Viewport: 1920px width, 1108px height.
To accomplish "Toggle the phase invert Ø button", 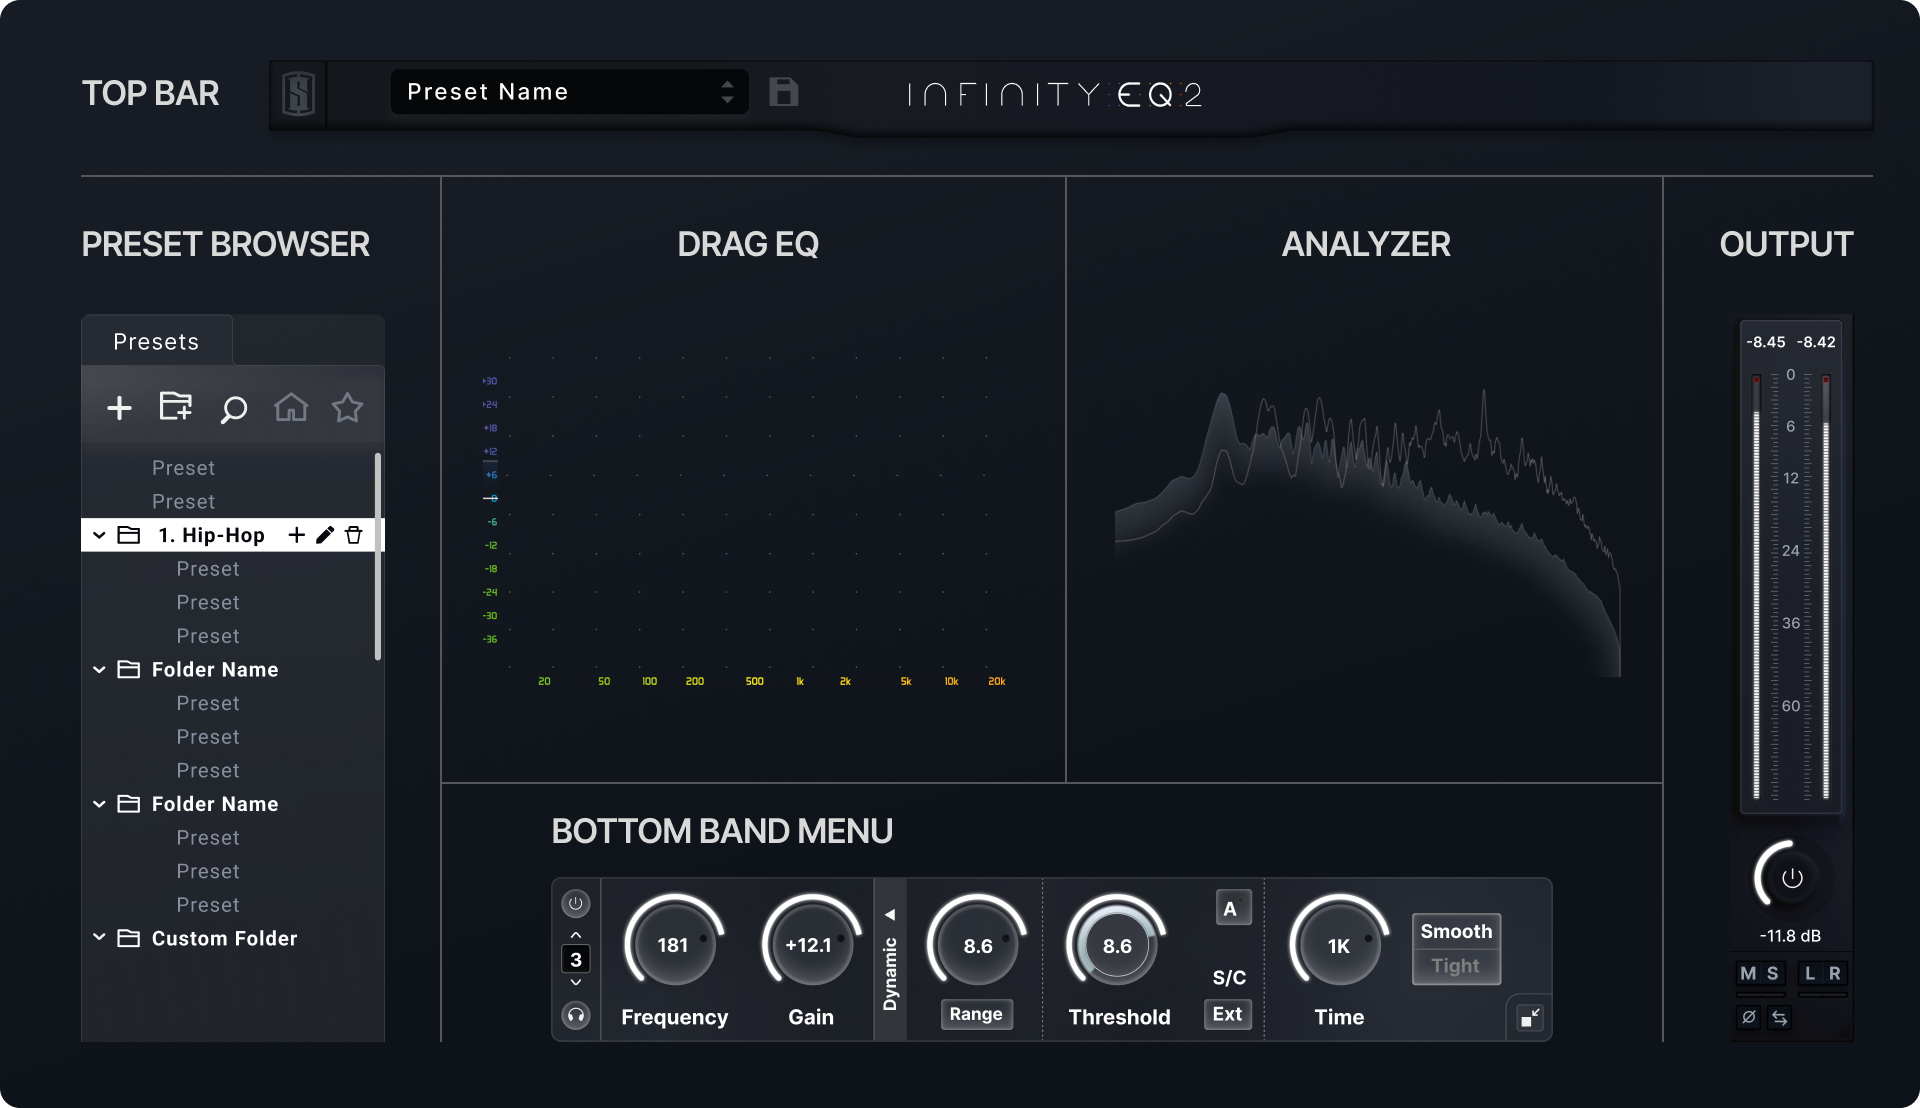I will tap(1748, 1017).
